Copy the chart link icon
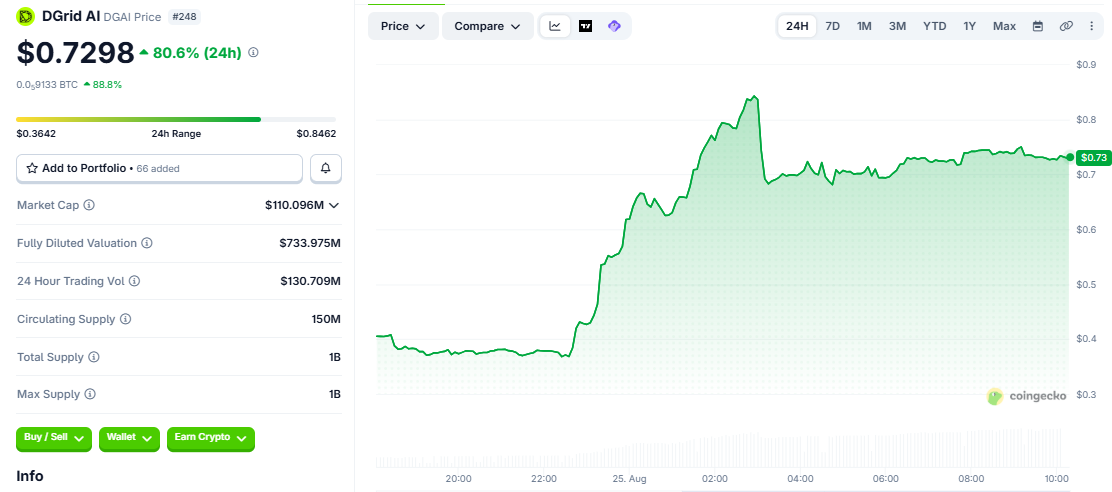This screenshot has width=1112, height=492. click(x=1066, y=26)
